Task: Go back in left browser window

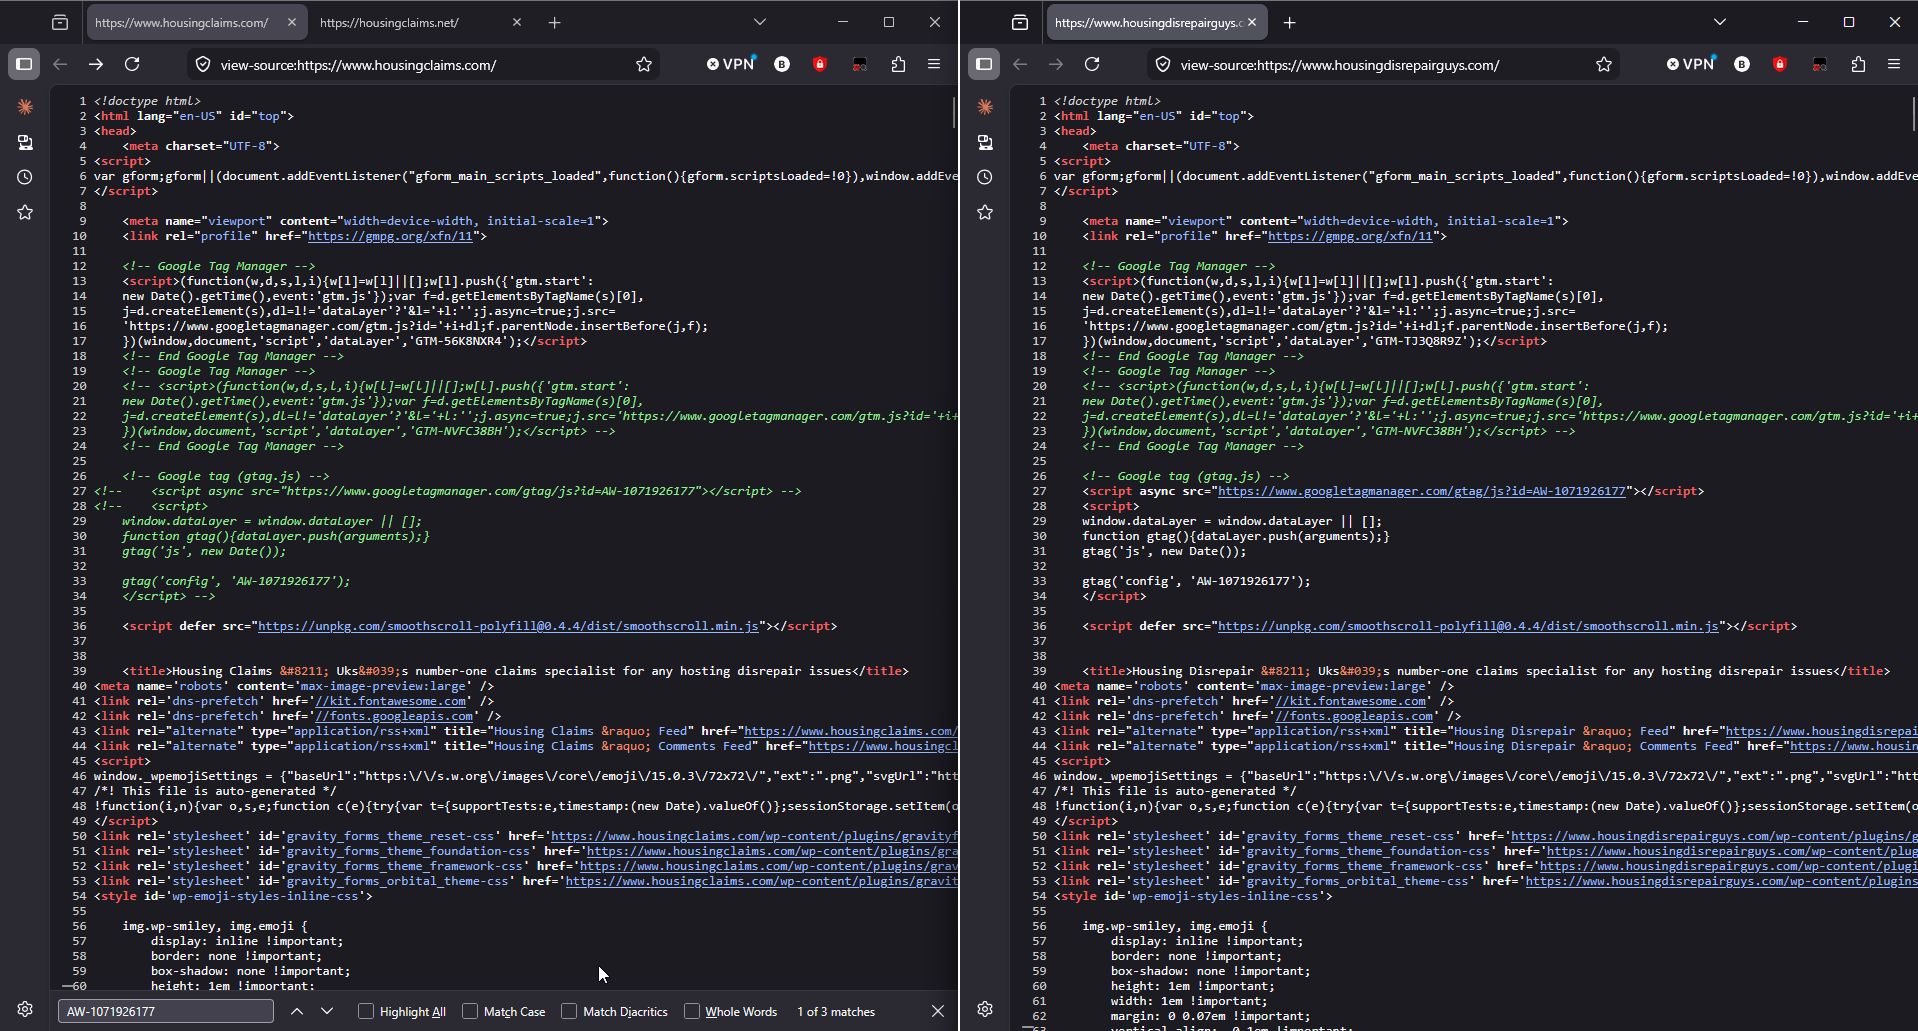Action: (60, 64)
